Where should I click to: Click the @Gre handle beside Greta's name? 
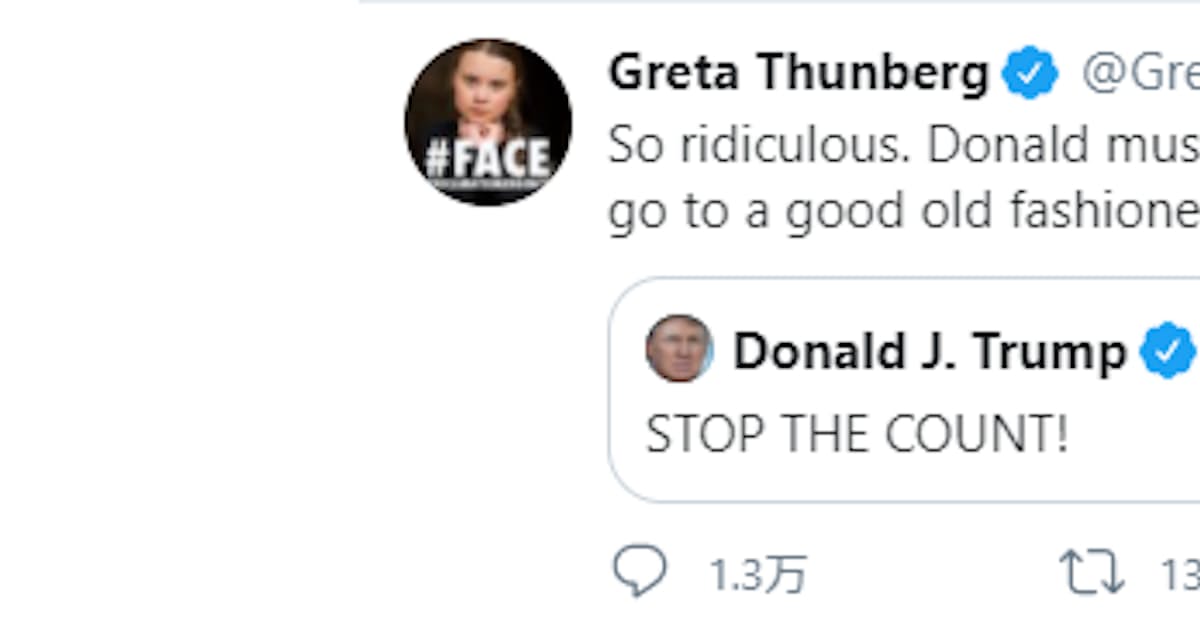[1140, 74]
